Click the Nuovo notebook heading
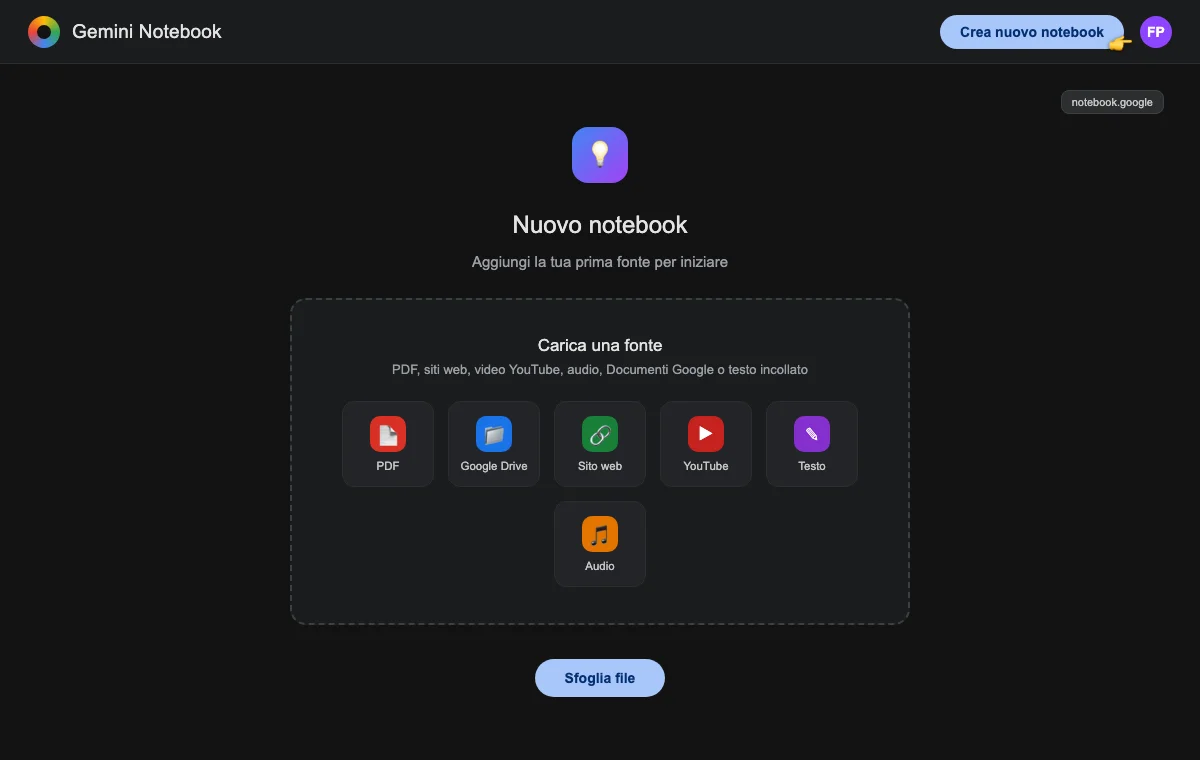 pos(600,224)
